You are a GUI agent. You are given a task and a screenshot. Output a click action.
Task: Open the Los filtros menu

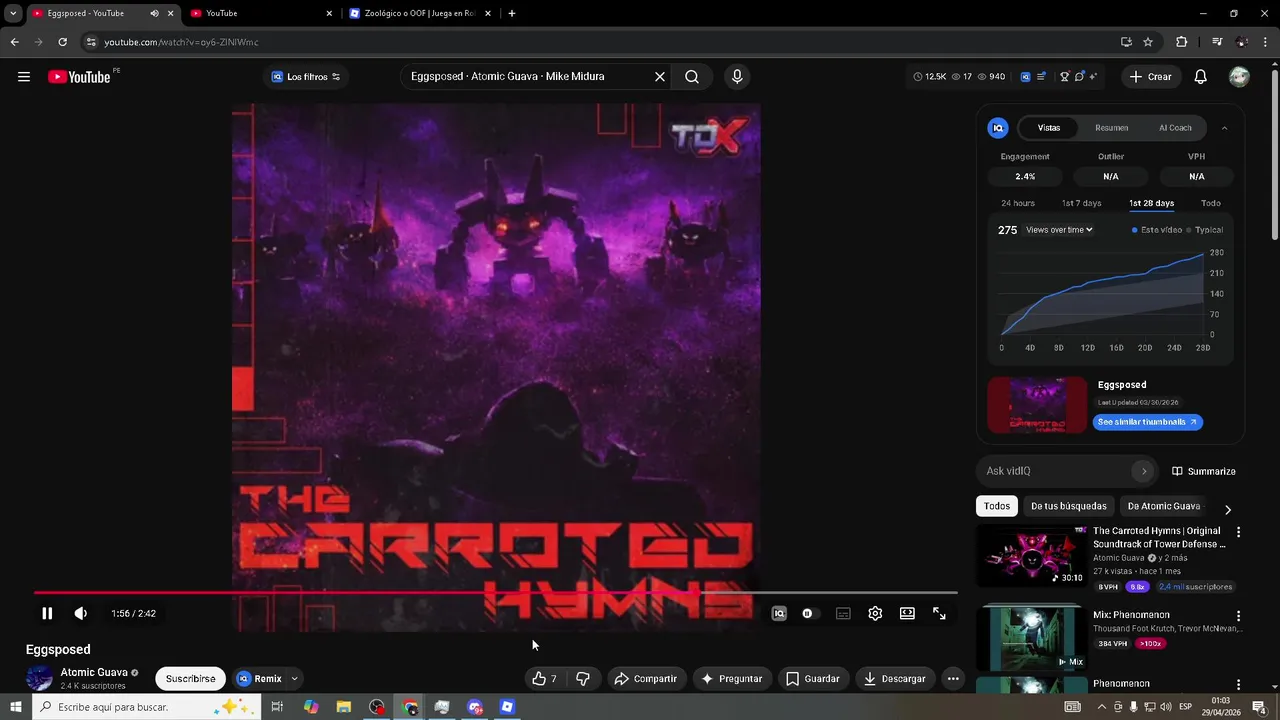click(306, 77)
